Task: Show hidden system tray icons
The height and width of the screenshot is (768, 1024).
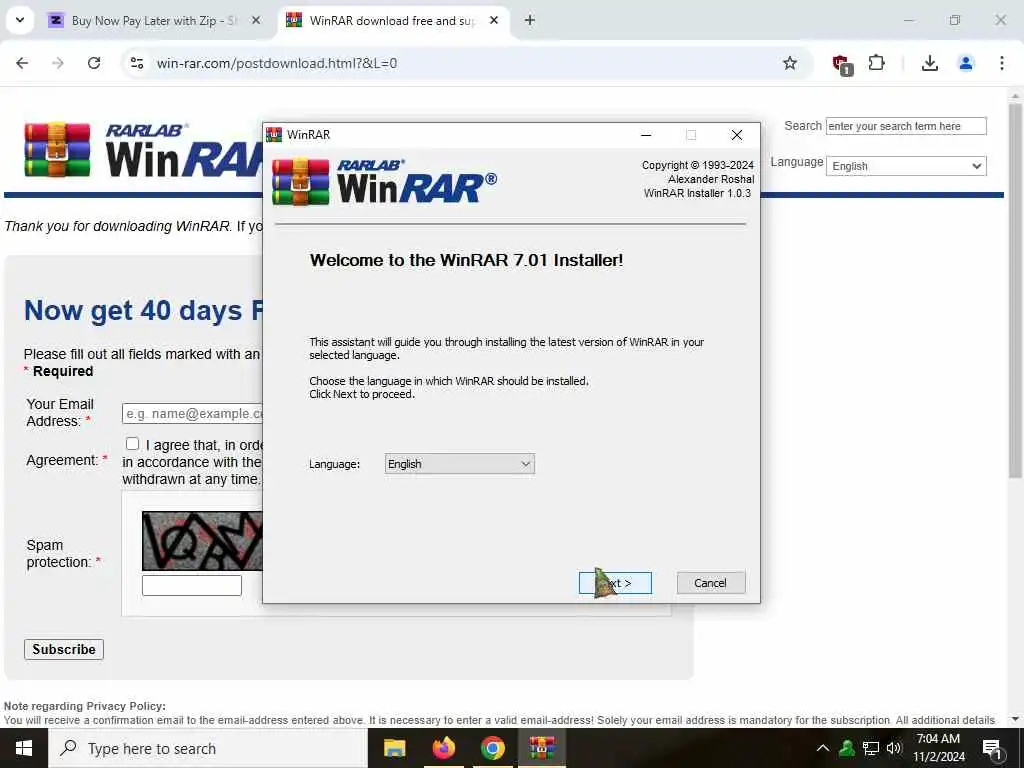Action: (x=823, y=748)
